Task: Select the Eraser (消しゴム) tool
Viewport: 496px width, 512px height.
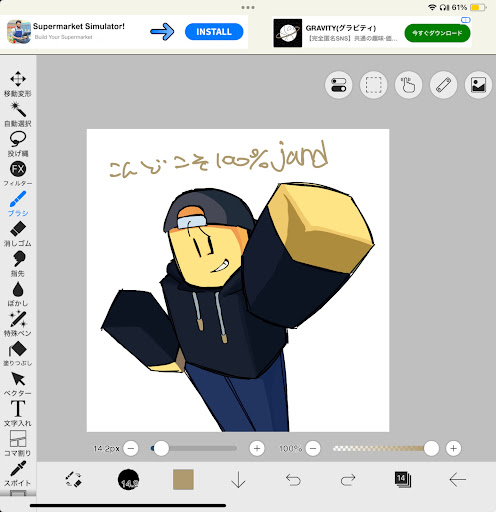Action: [x=18, y=234]
